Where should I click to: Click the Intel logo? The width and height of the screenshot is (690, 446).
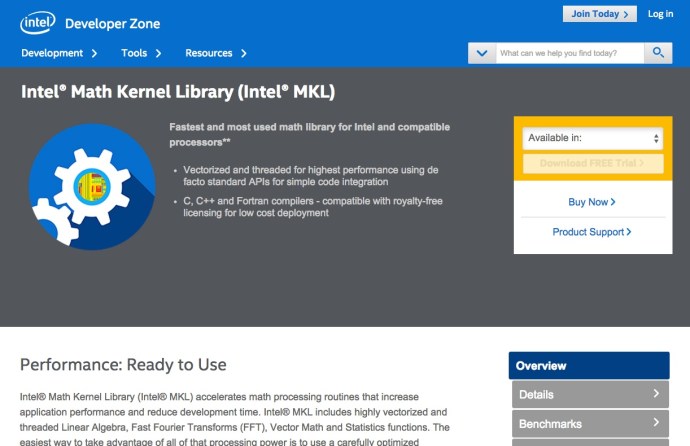pyautogui.click(x=38, y=22)
